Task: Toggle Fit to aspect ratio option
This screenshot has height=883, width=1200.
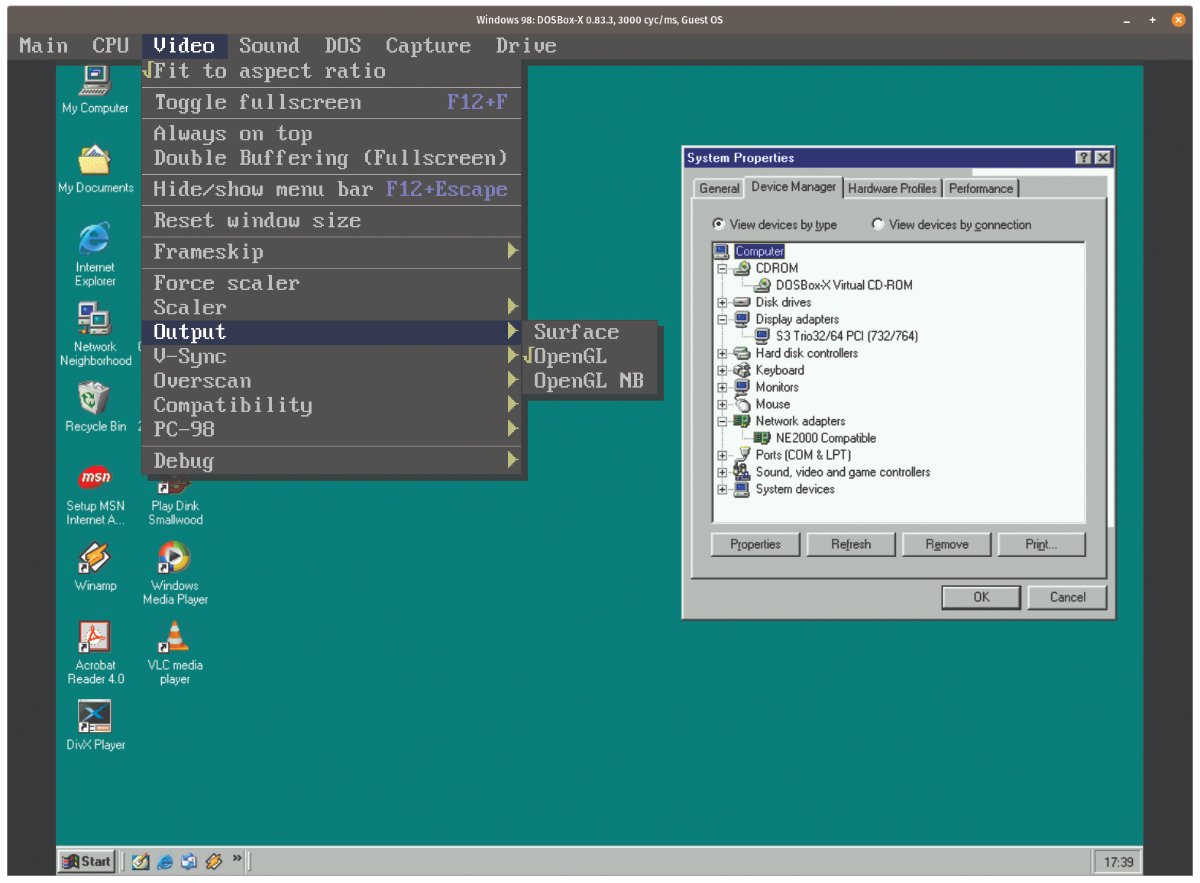Action: [x=331, y=71]
